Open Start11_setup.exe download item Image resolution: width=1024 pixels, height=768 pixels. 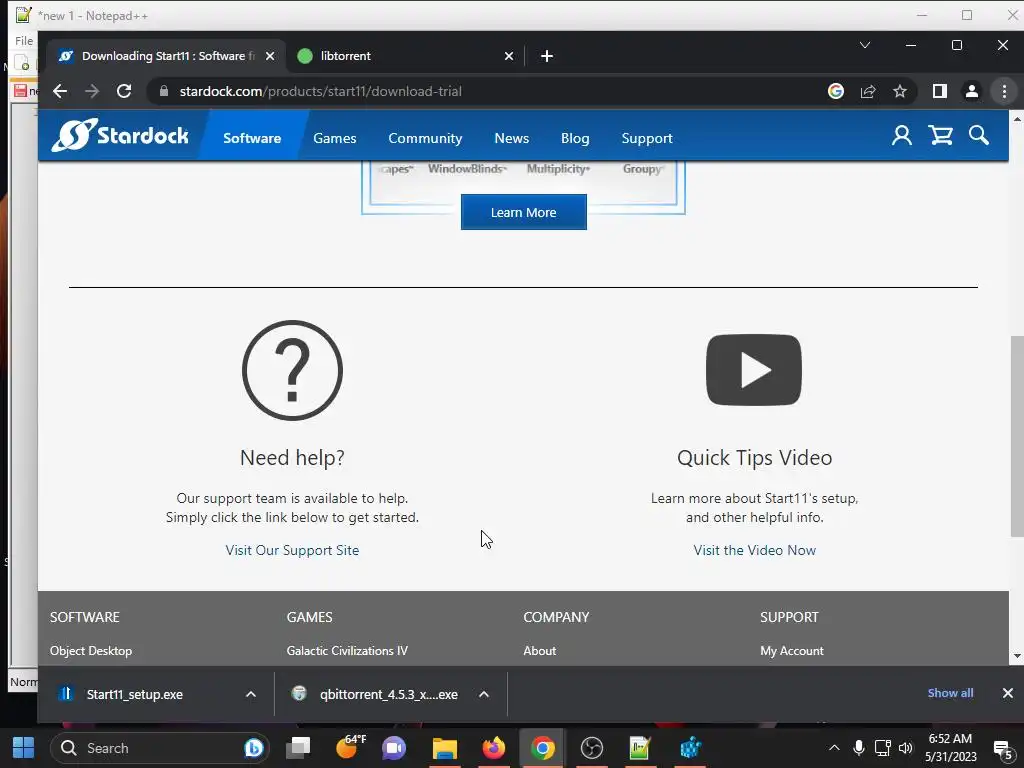coord(135,694)
